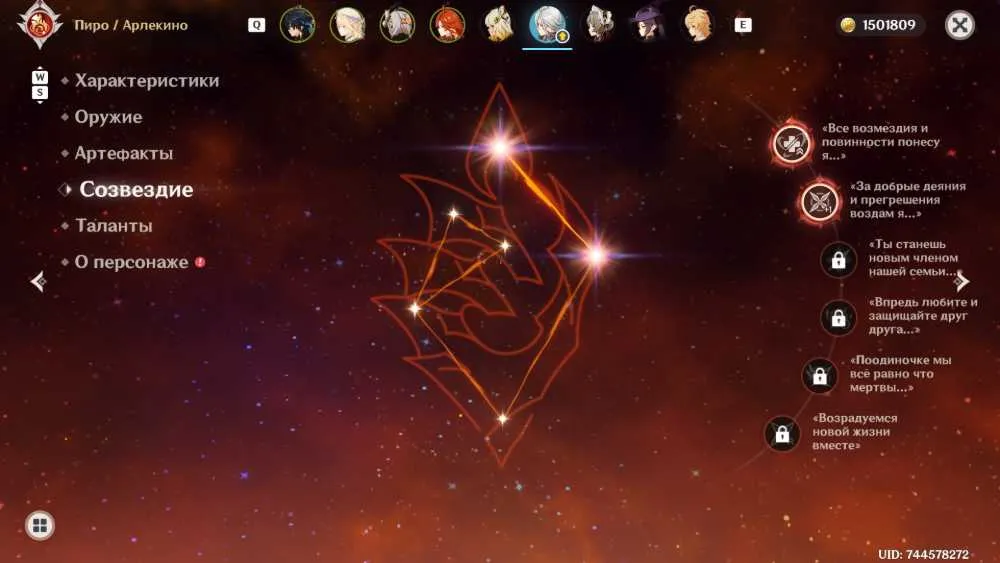This screenshot has height=563, width=1000.
Task: Open the Артефакты menu section
Action: pyautogui.click(x=124, y=154)
